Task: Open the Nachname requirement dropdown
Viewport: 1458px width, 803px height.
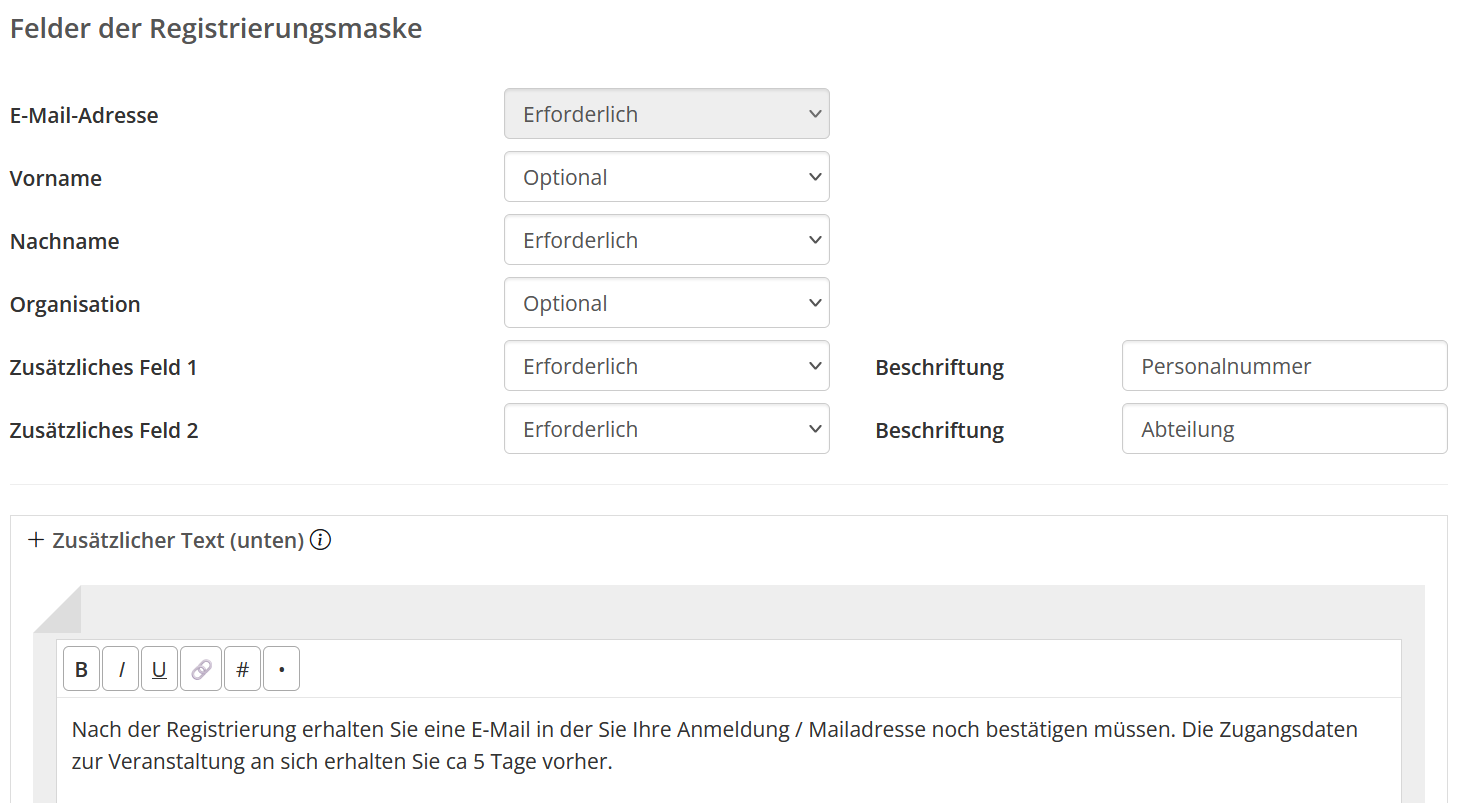Action: (x=666, y=240)
